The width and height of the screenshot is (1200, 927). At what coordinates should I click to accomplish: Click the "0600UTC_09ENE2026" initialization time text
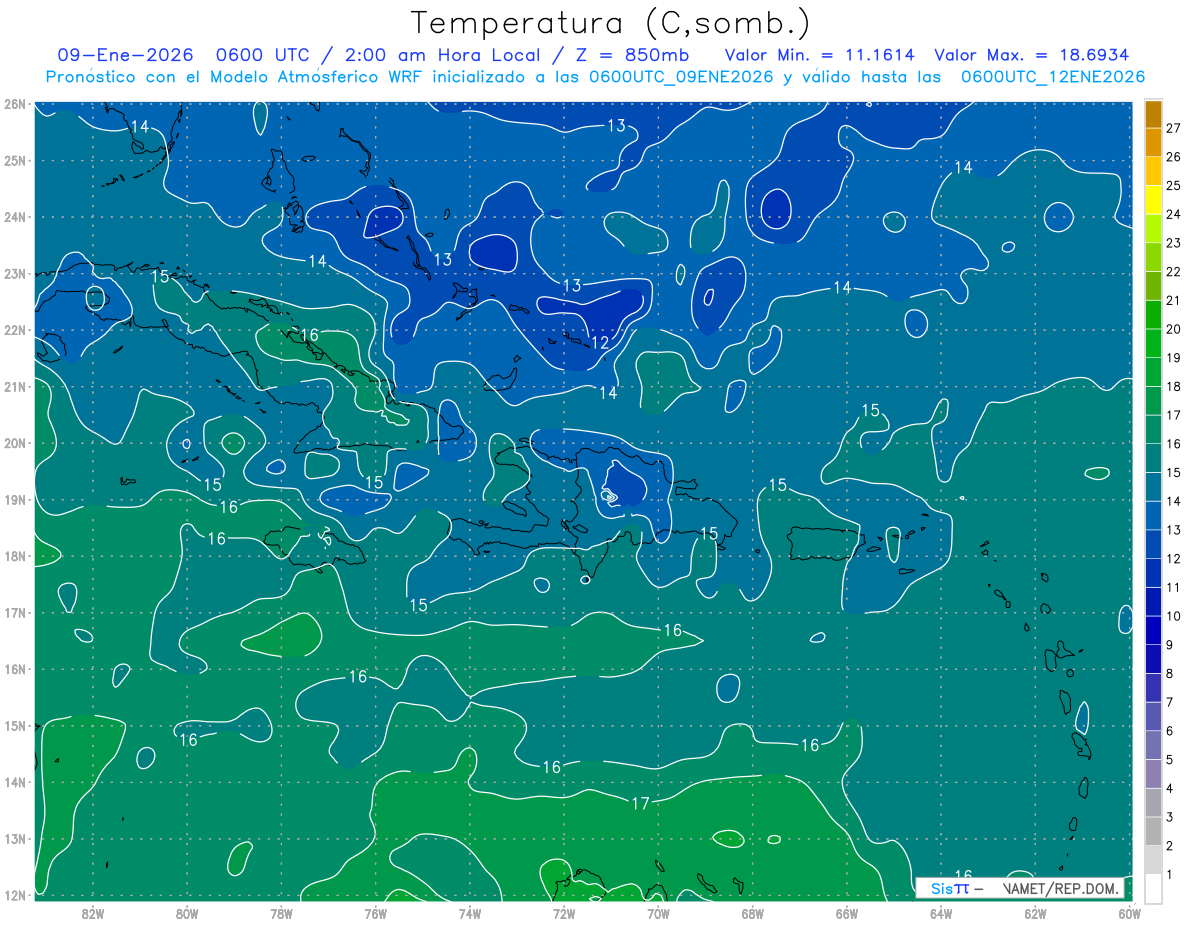[680, 77]
